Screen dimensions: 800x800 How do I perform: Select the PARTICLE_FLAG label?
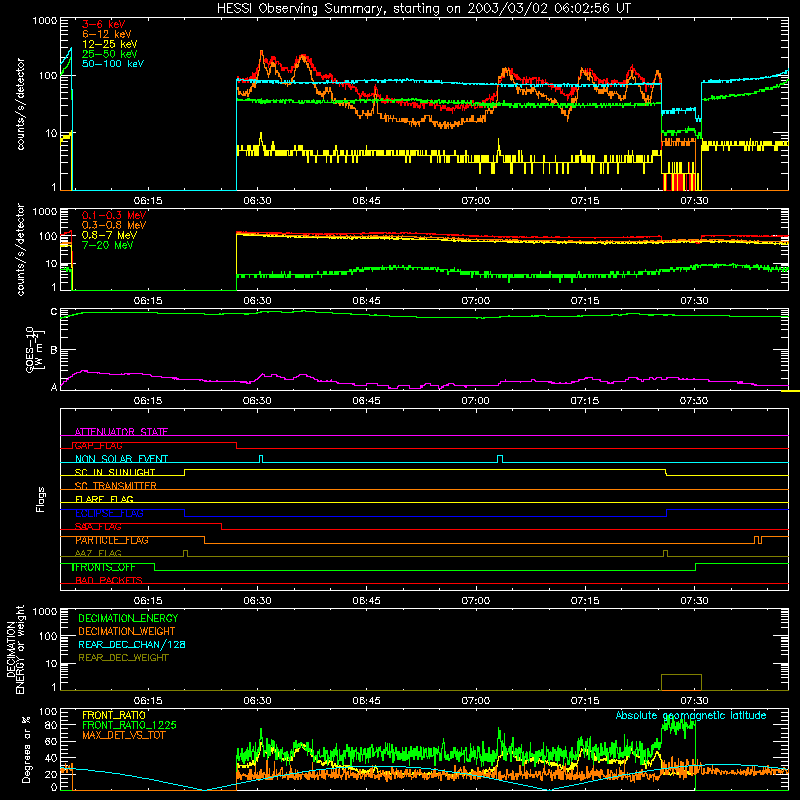(112, 540)
